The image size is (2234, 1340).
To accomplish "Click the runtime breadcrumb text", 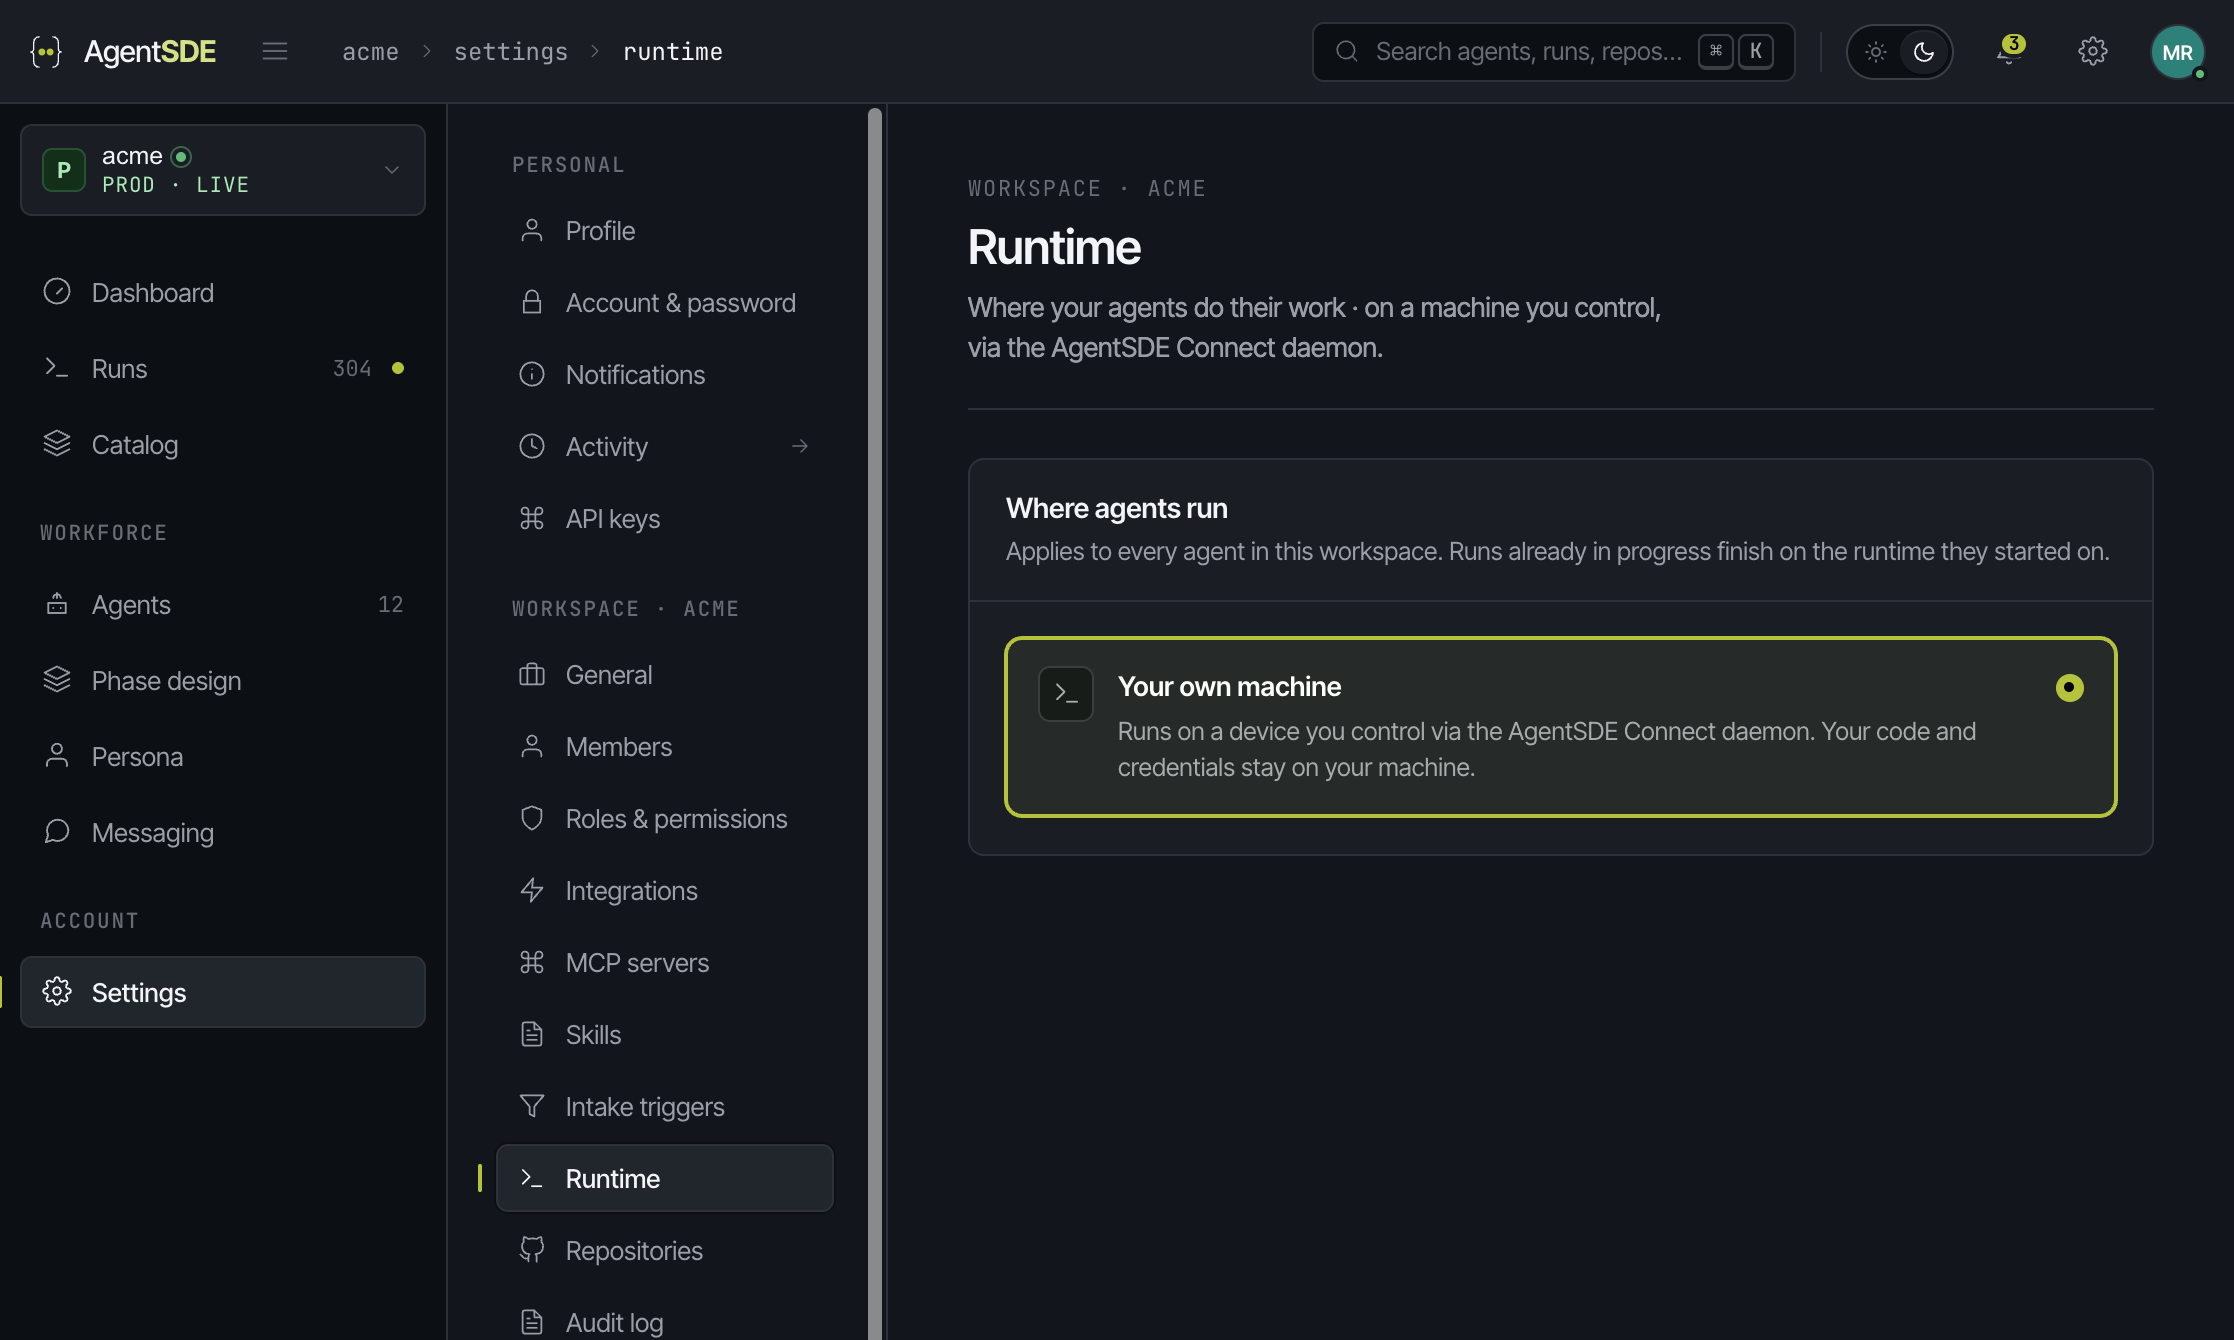I will (673, 52).
